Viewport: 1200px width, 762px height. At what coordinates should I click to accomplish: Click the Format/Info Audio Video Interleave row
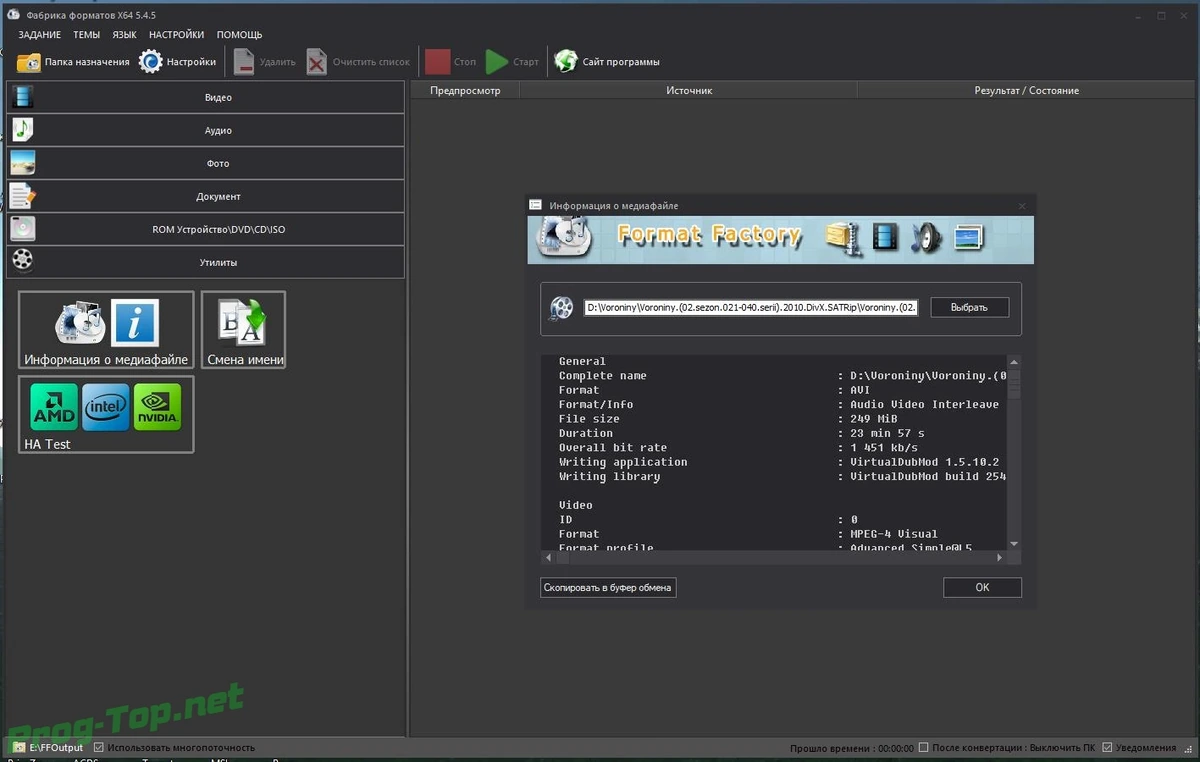(774, 404)
